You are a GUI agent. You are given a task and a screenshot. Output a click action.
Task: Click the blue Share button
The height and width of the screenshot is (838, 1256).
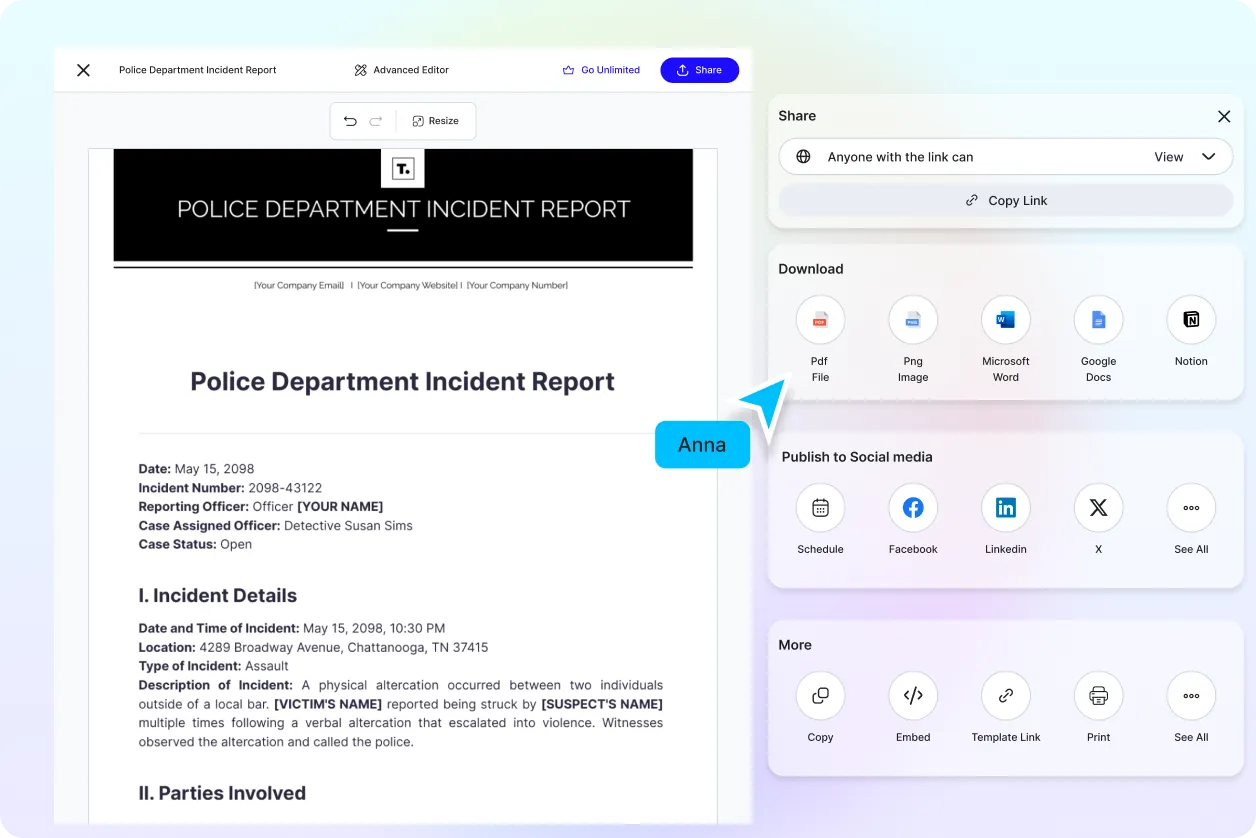click(699, 70)
